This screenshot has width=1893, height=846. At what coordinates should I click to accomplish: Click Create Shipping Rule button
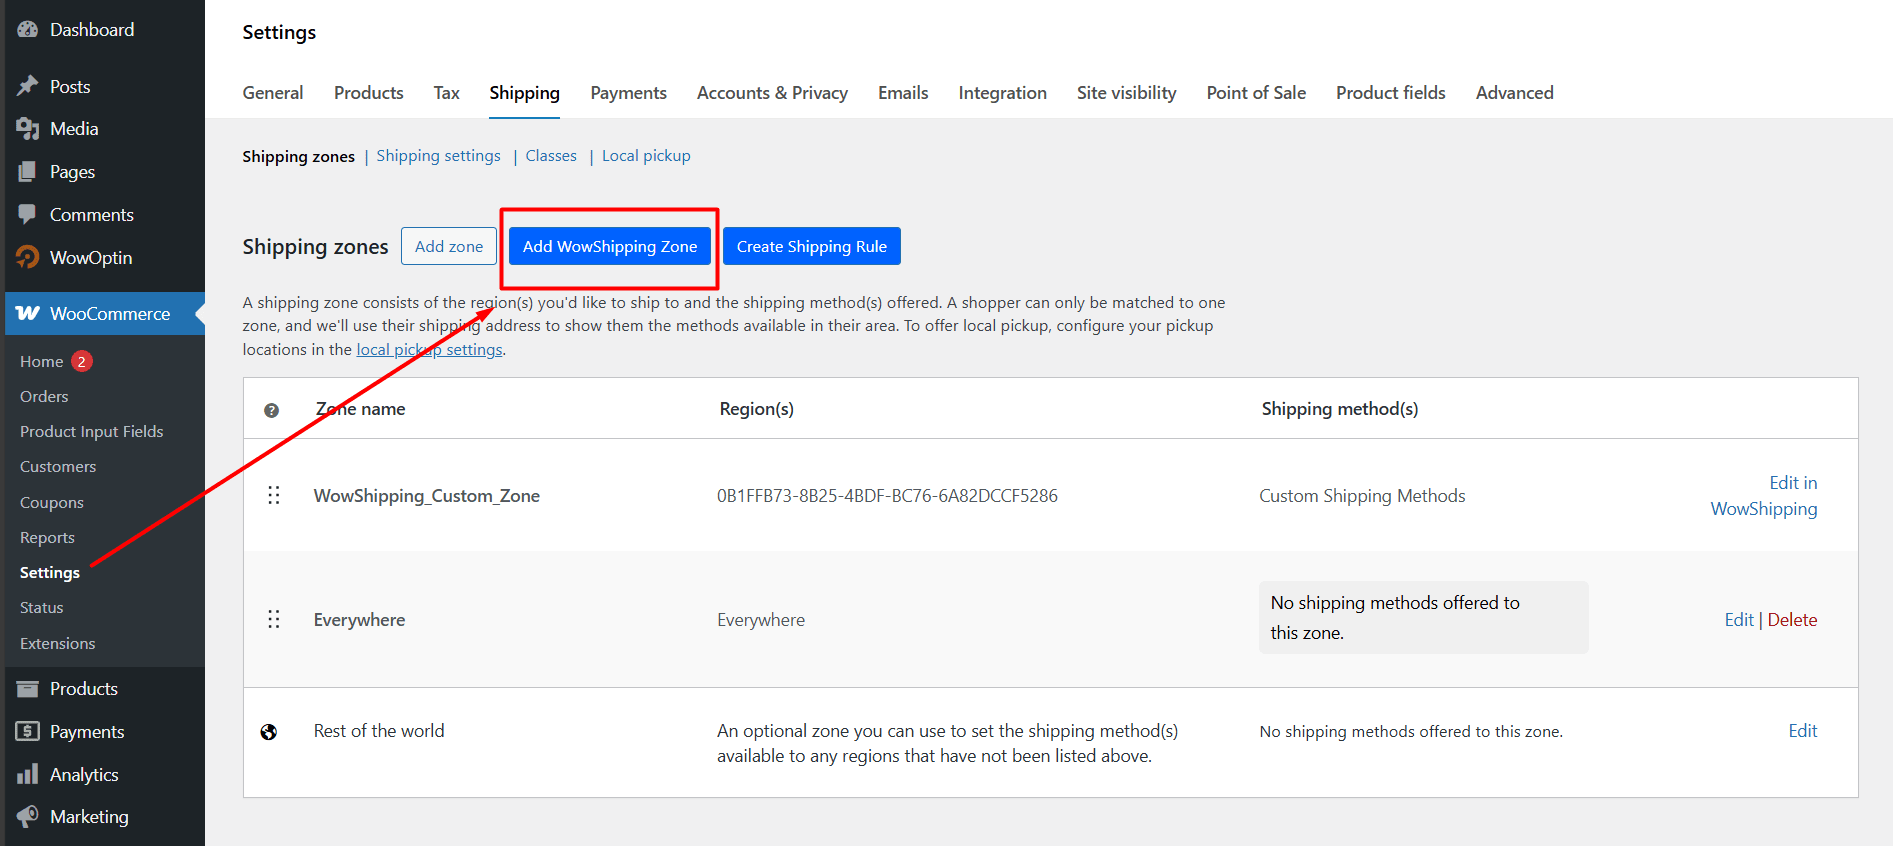click(812, 246)
